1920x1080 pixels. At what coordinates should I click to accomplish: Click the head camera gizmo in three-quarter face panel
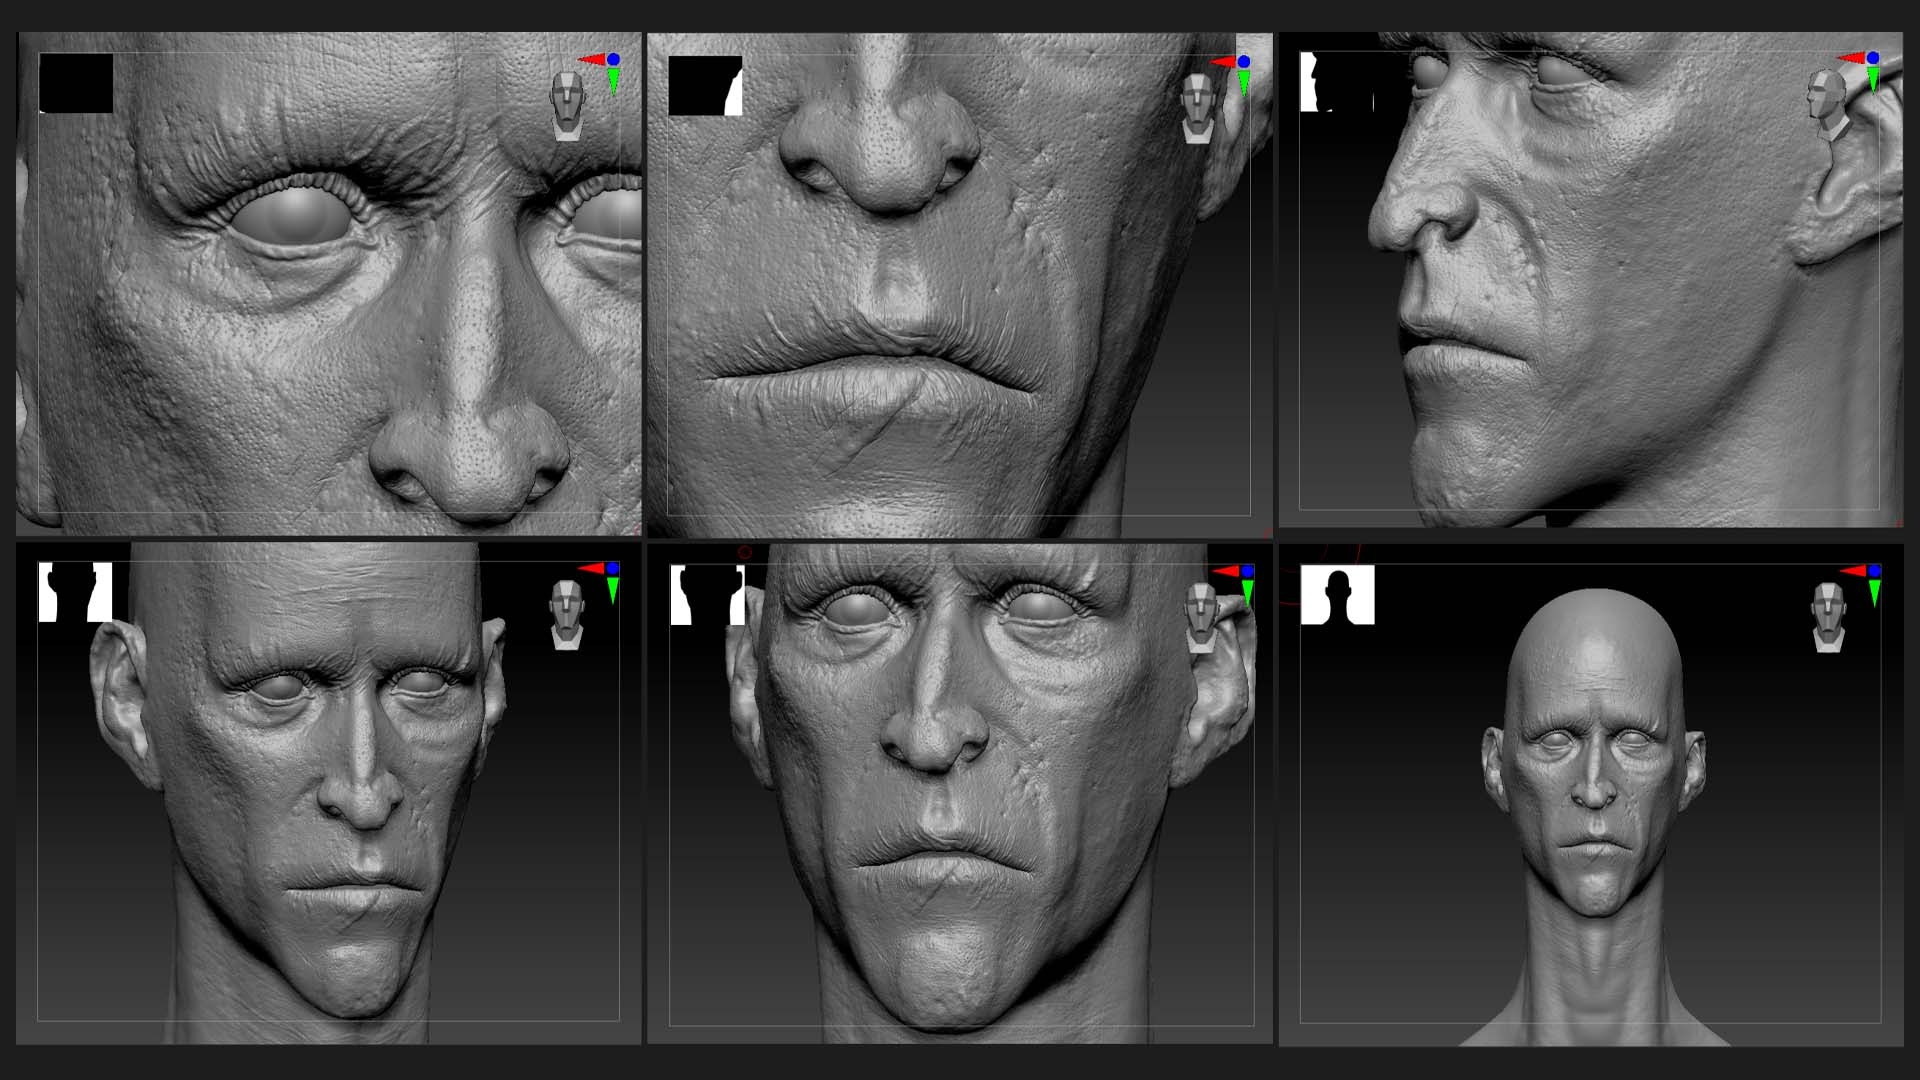point(567,614)
